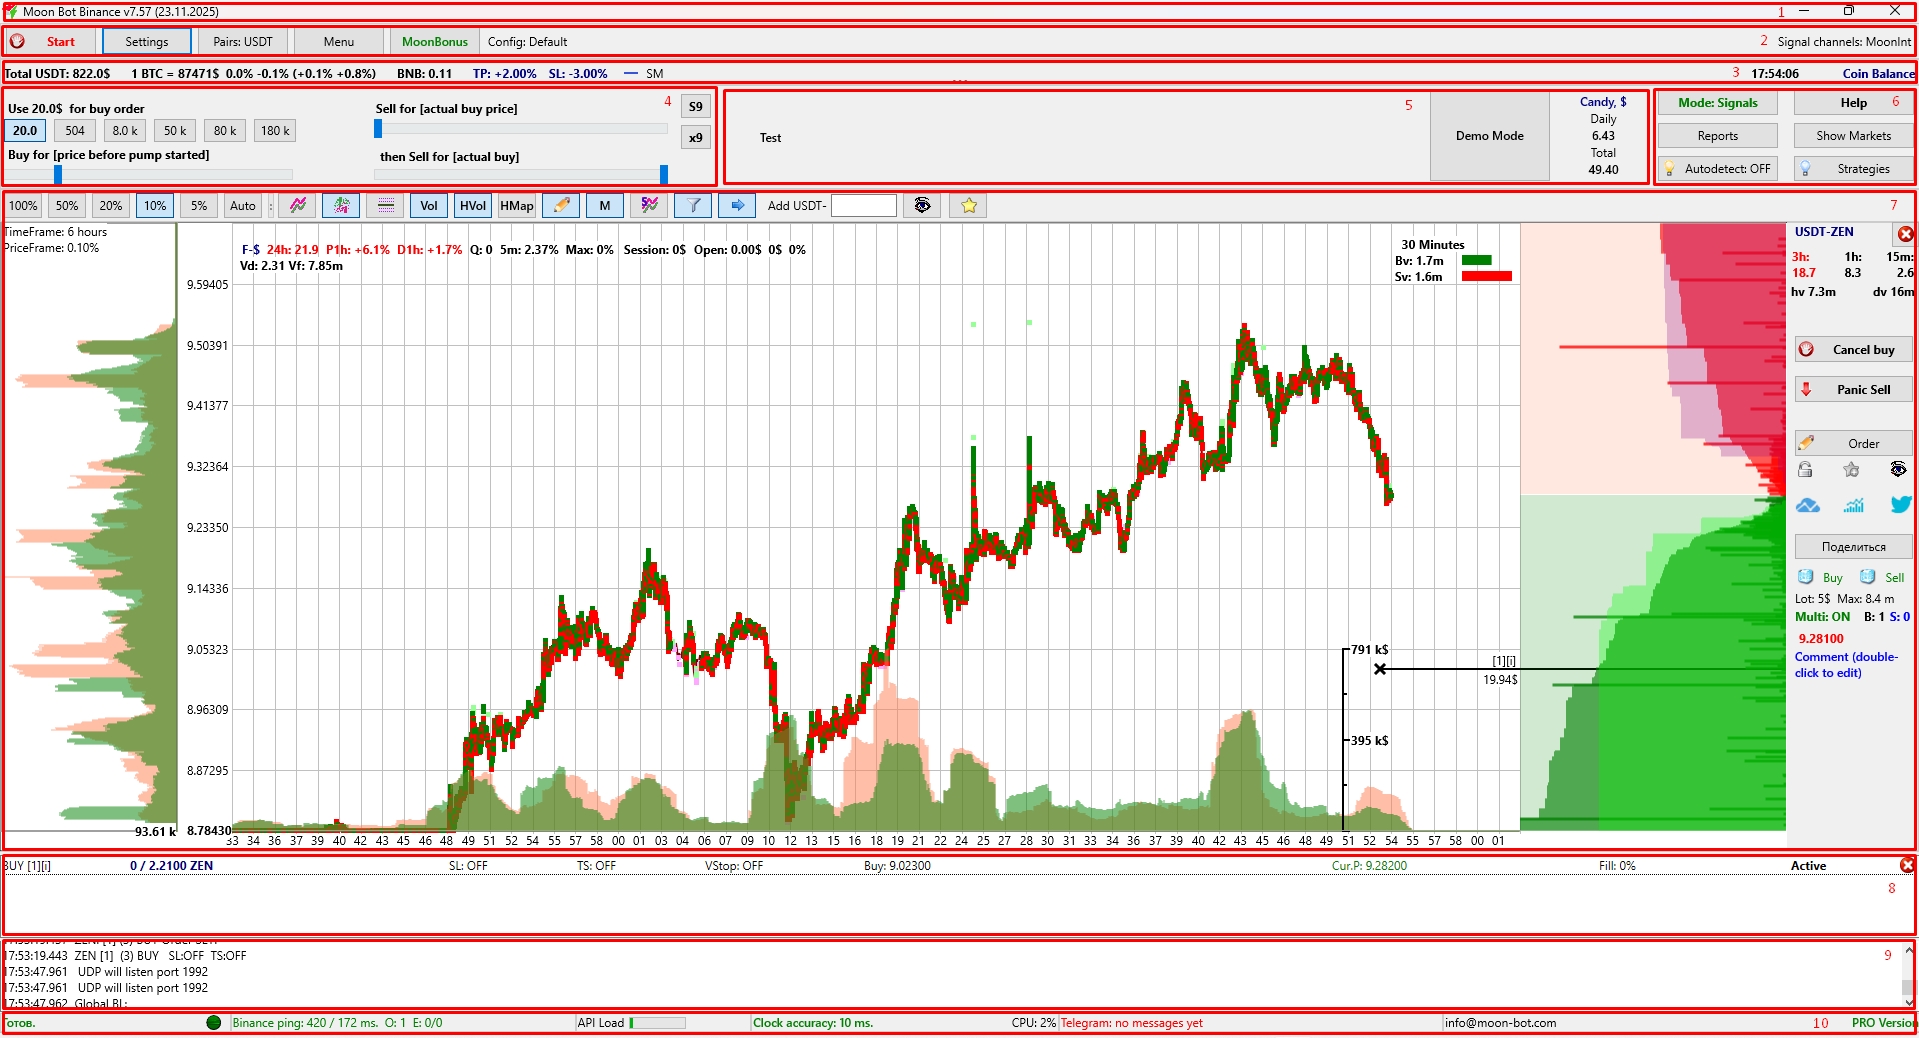The width and height of the screenshot is (1919, 1038).
Task: Click the Sell for actual buy price slider
Action: [520, 129]
